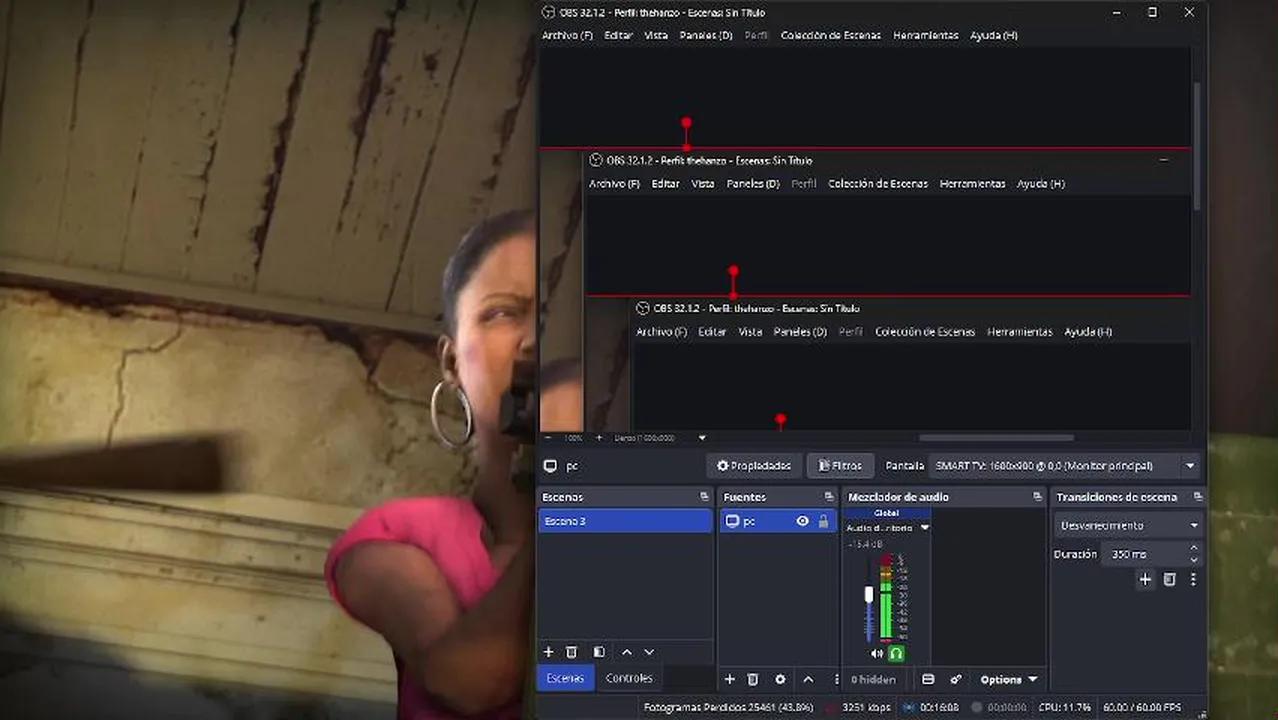Click the -15.4 dB volume reading

(x=865, y=544)
